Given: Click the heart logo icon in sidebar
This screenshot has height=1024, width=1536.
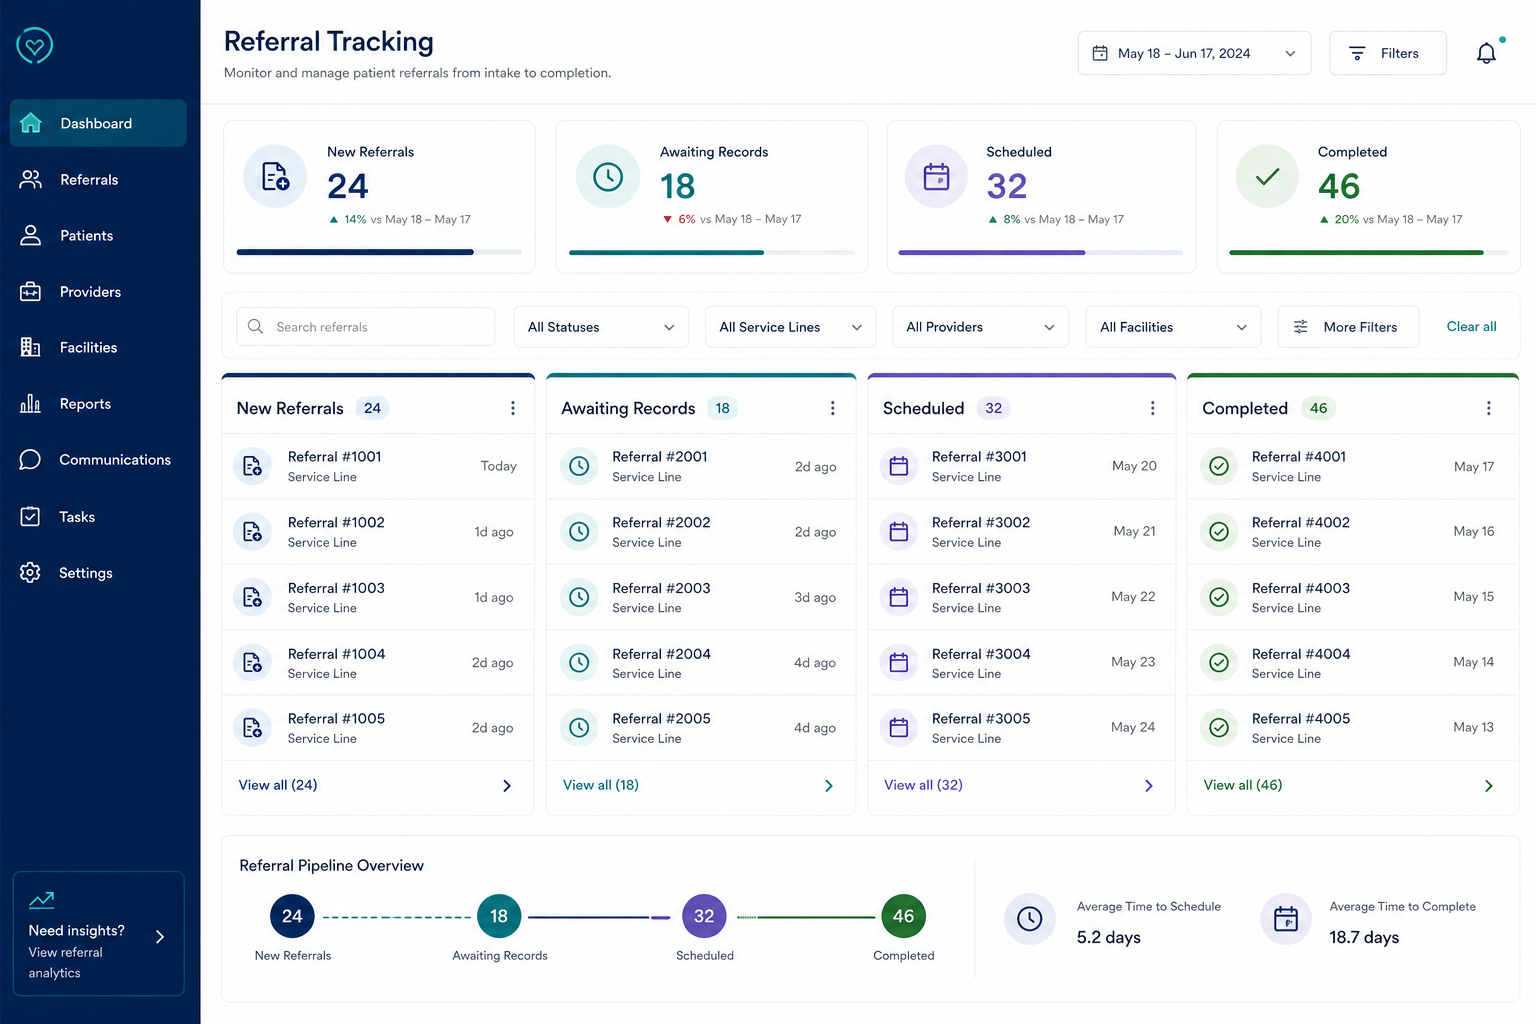Looking at the screenshot, I should tap(34, 45).
